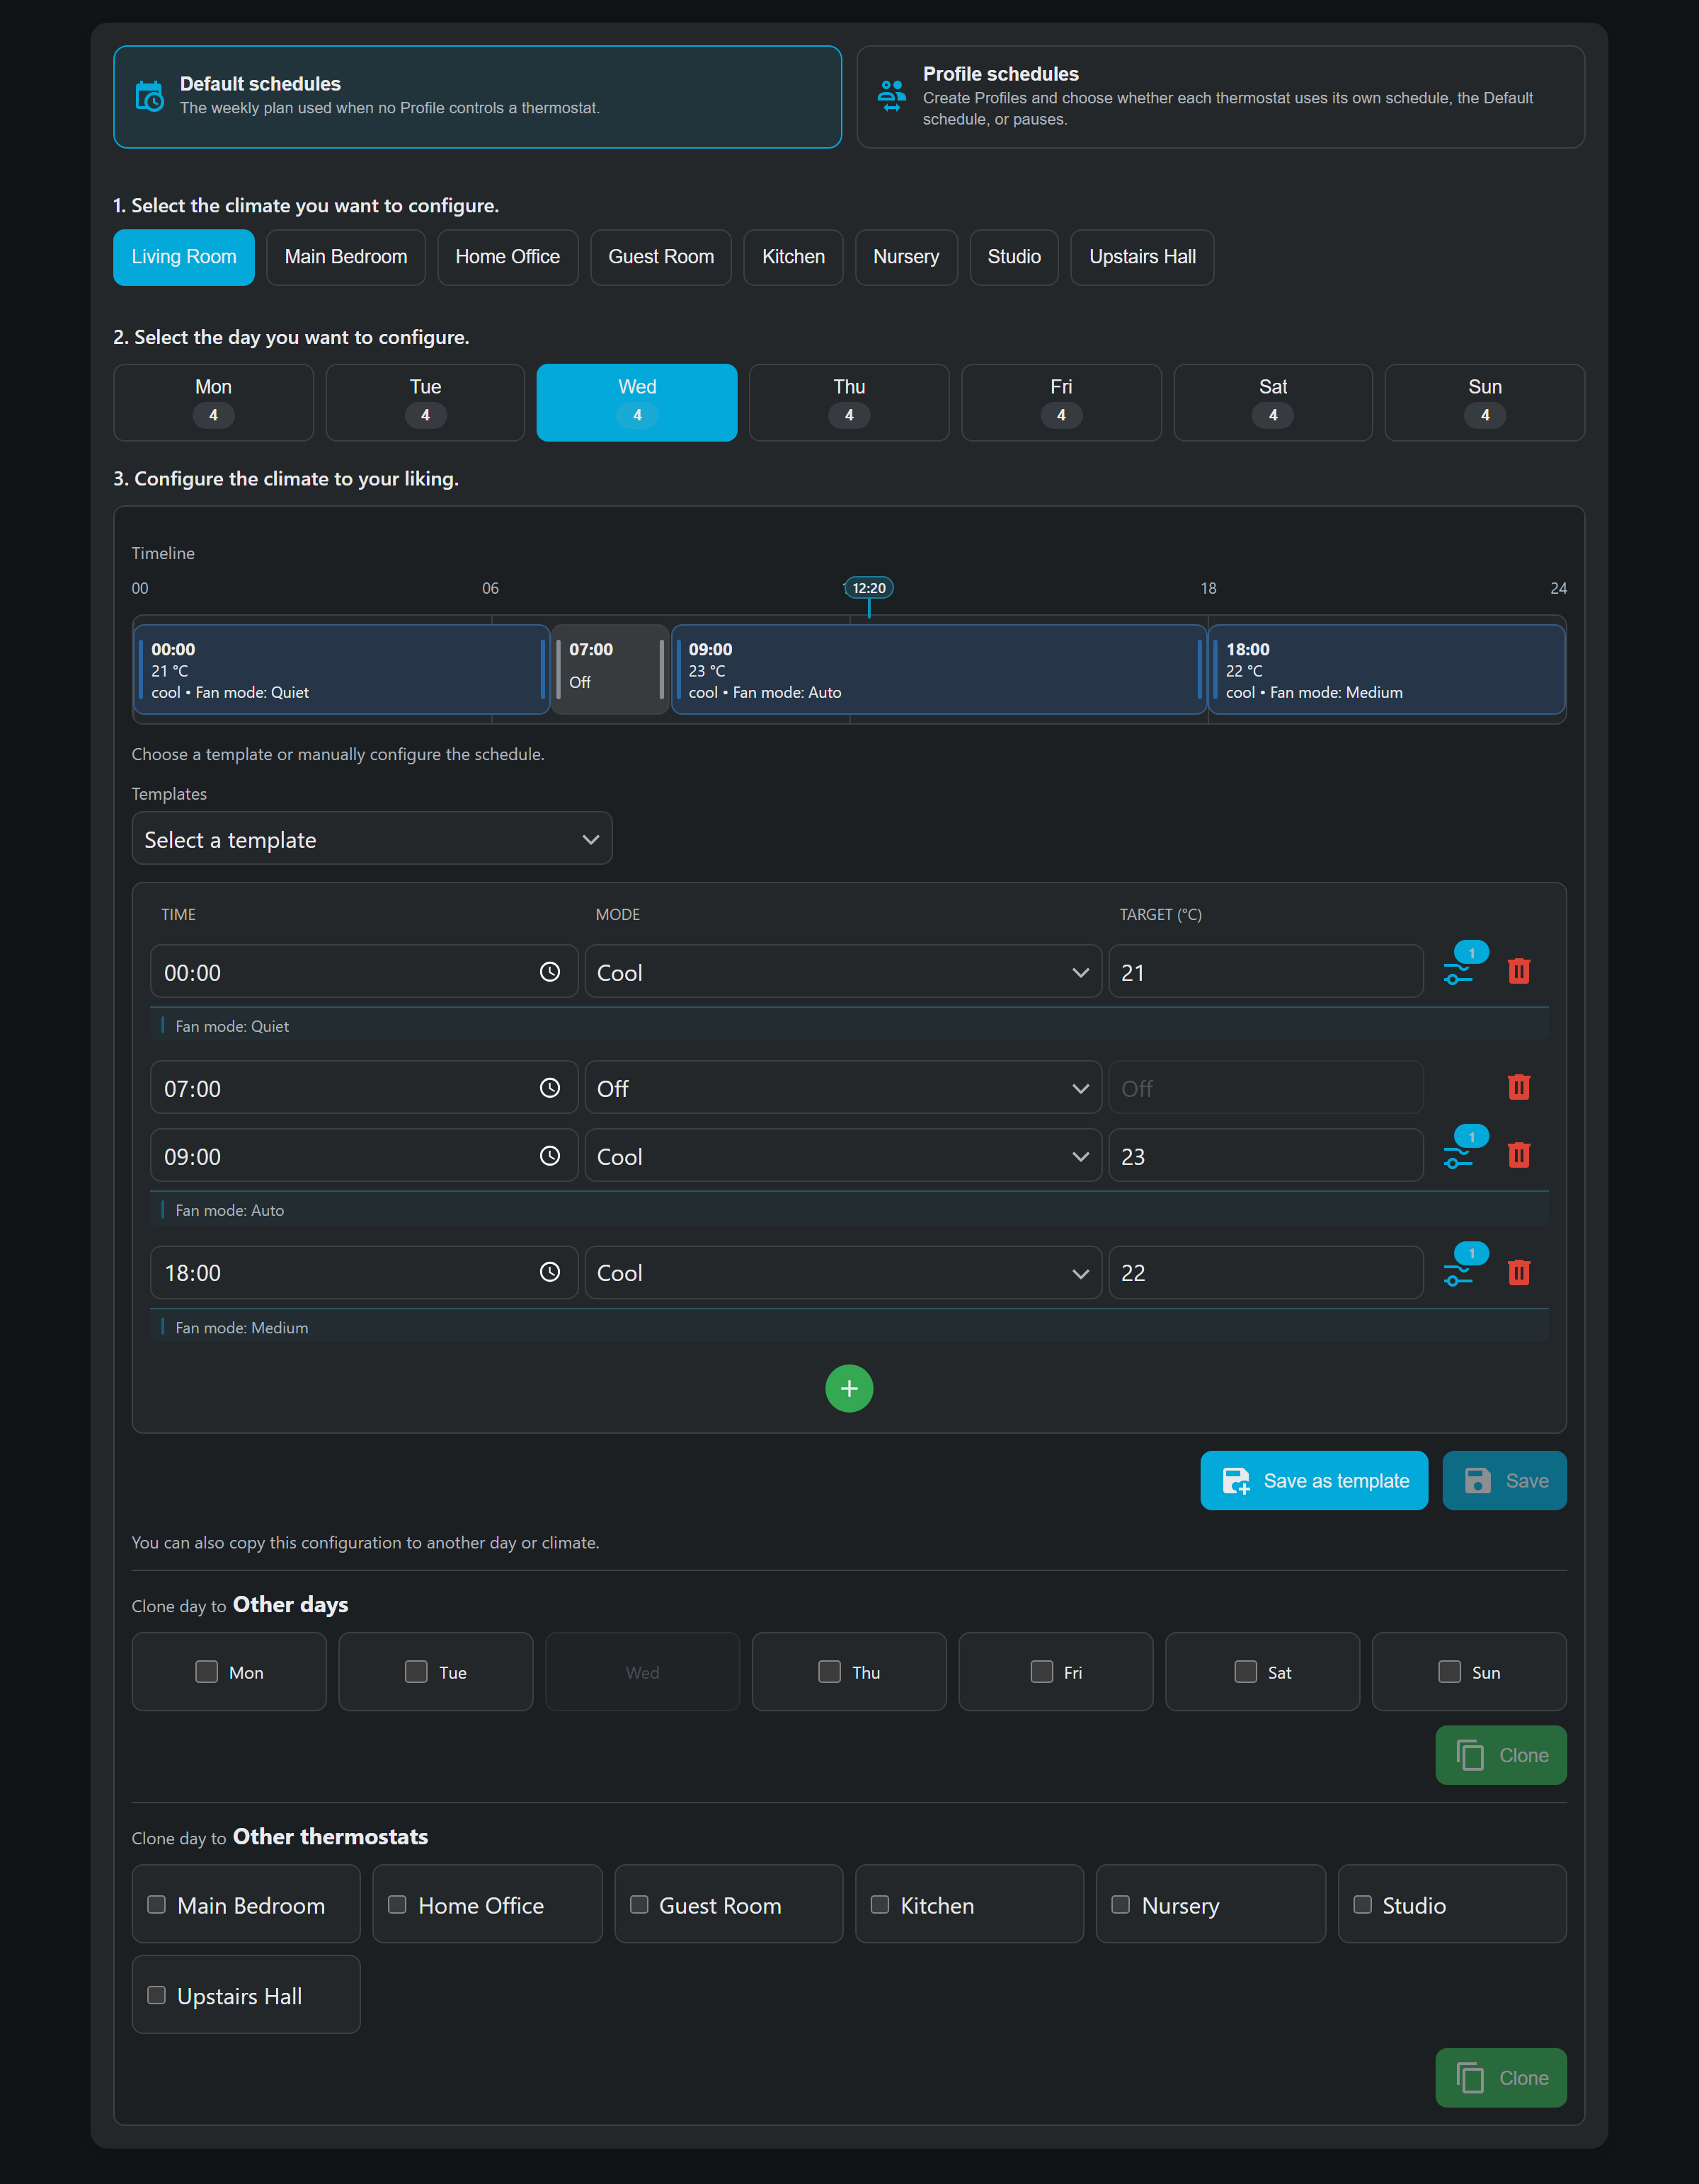Delete the 00:00 schedule entry
1699x2184 pixels.
point(1519,971)
